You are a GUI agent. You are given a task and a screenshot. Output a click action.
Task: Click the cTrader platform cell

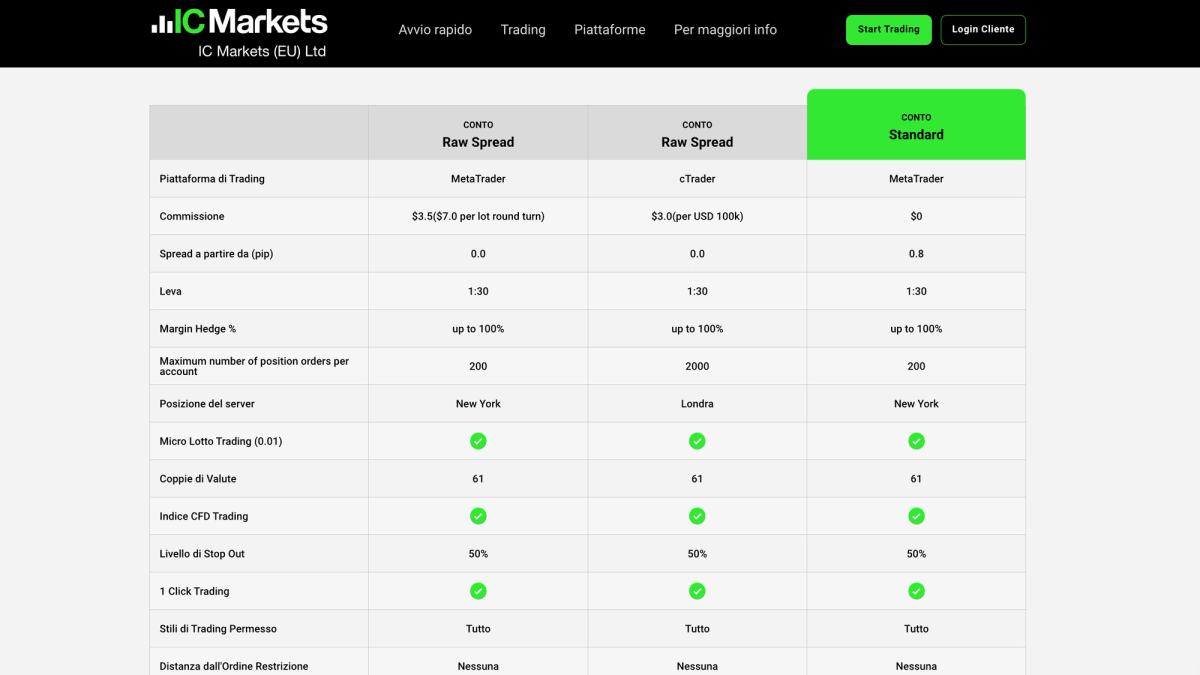[697, 179]
